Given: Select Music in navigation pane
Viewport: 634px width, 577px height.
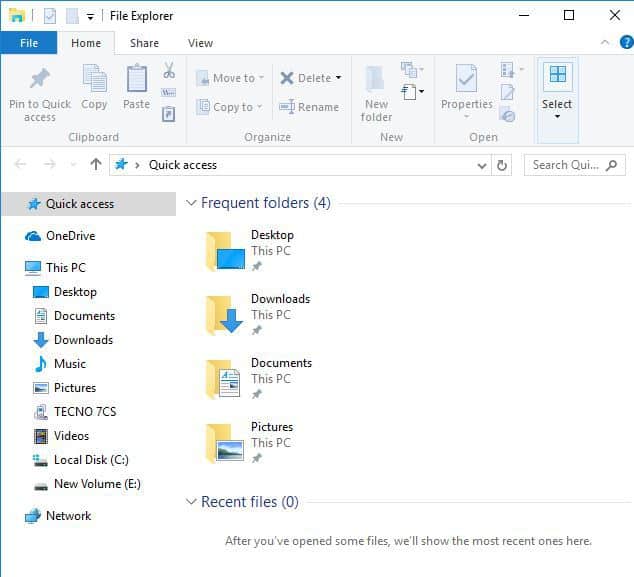Looking at the screenshot, I should (60, 364).
